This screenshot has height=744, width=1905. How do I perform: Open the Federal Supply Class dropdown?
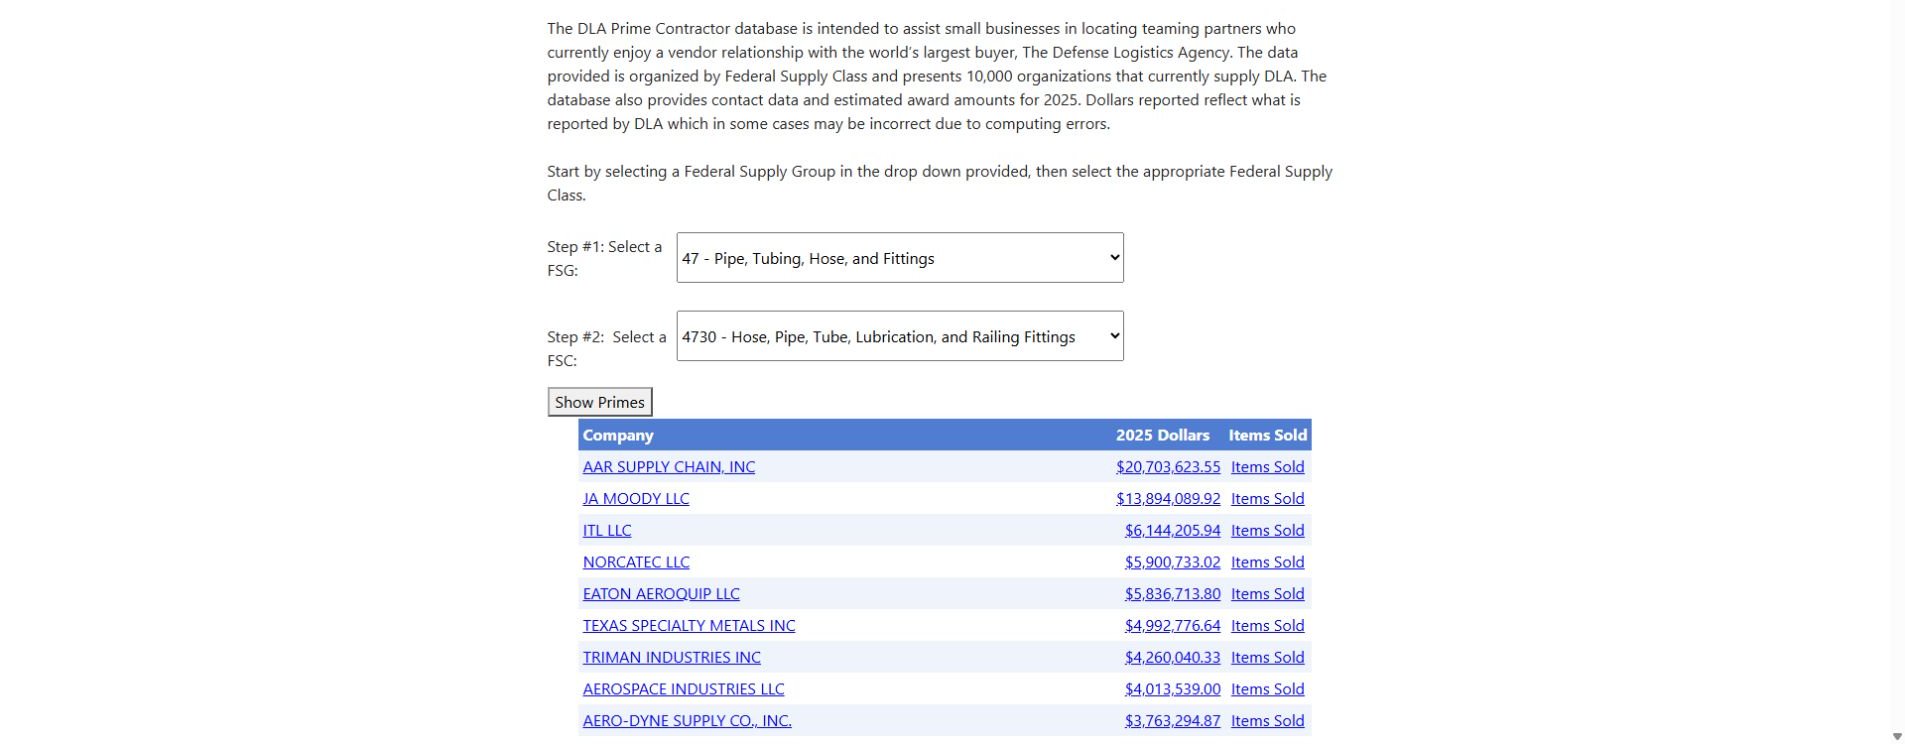click(900, 336)
